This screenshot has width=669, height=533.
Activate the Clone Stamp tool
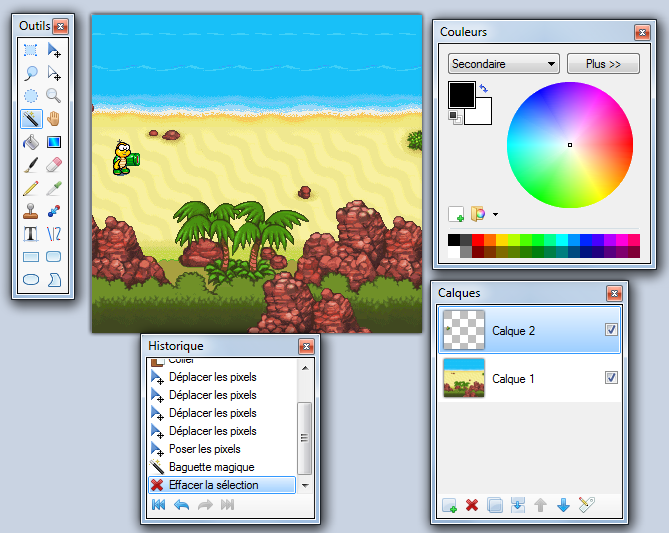31,211
